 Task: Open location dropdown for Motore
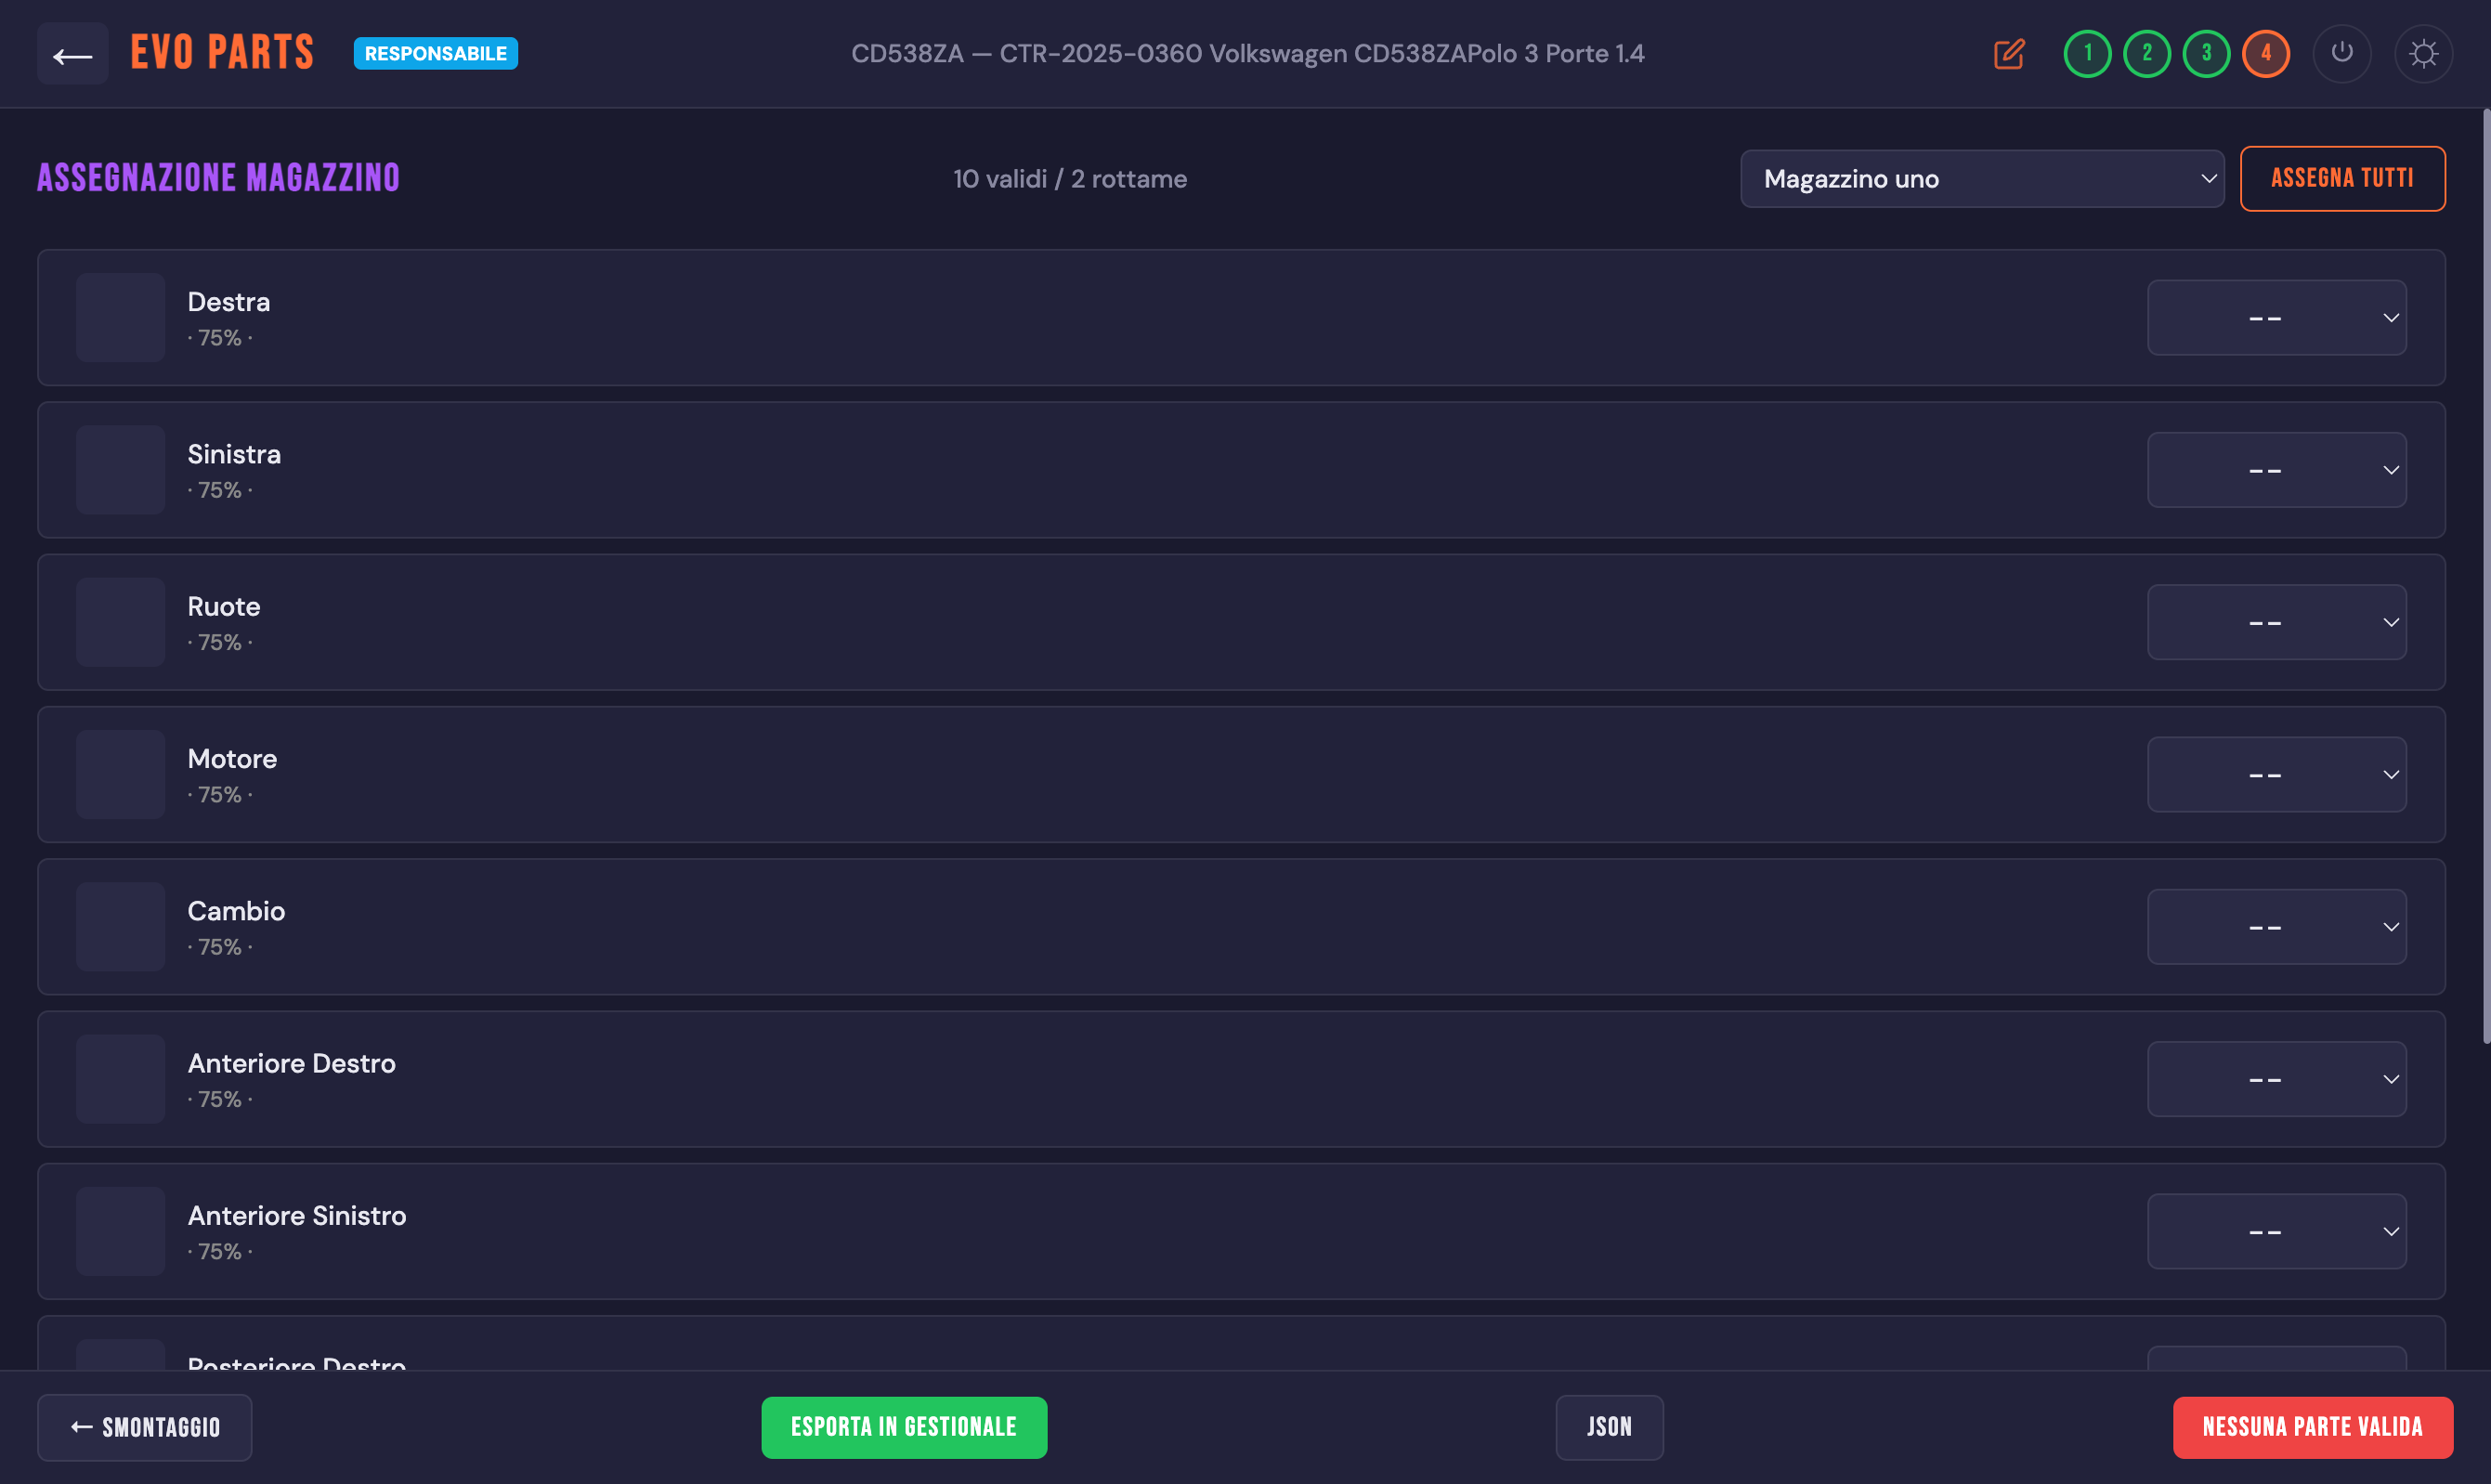click(x=2276, y=775)
